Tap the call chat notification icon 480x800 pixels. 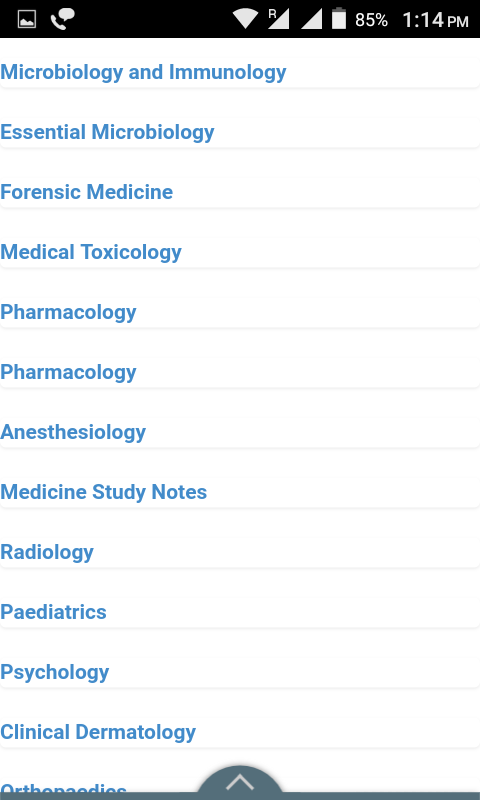63,19
